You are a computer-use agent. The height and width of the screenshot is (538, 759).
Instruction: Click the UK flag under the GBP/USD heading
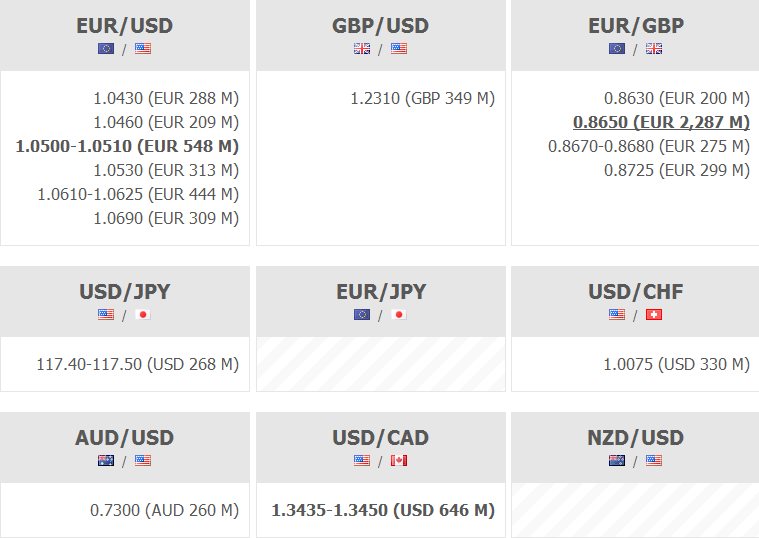[362, 48]
